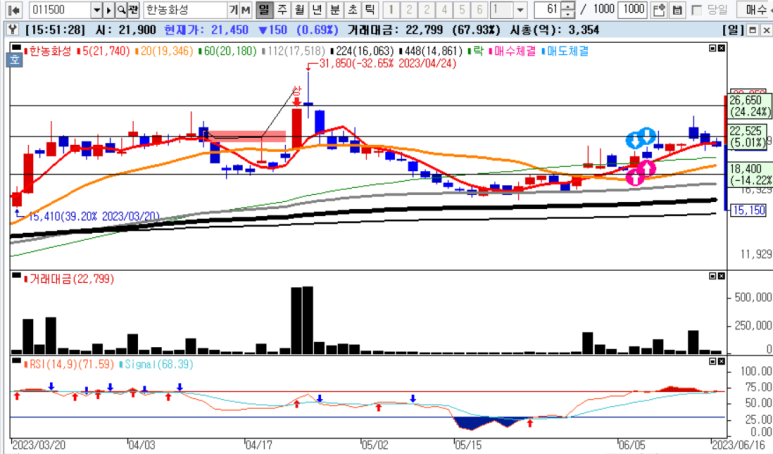The height and width of the screenshot is (454, 773).
Task: Click toolbar number button 1
Action: 391,9
